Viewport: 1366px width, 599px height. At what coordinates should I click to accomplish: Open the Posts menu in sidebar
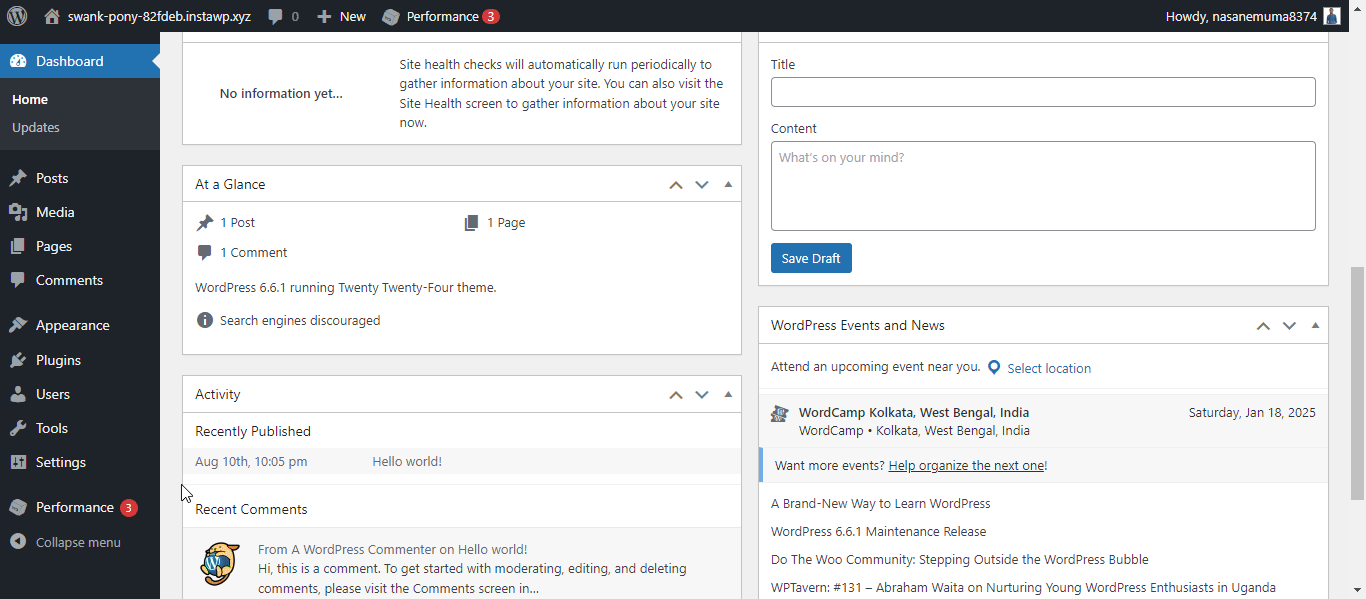[51, 178]
